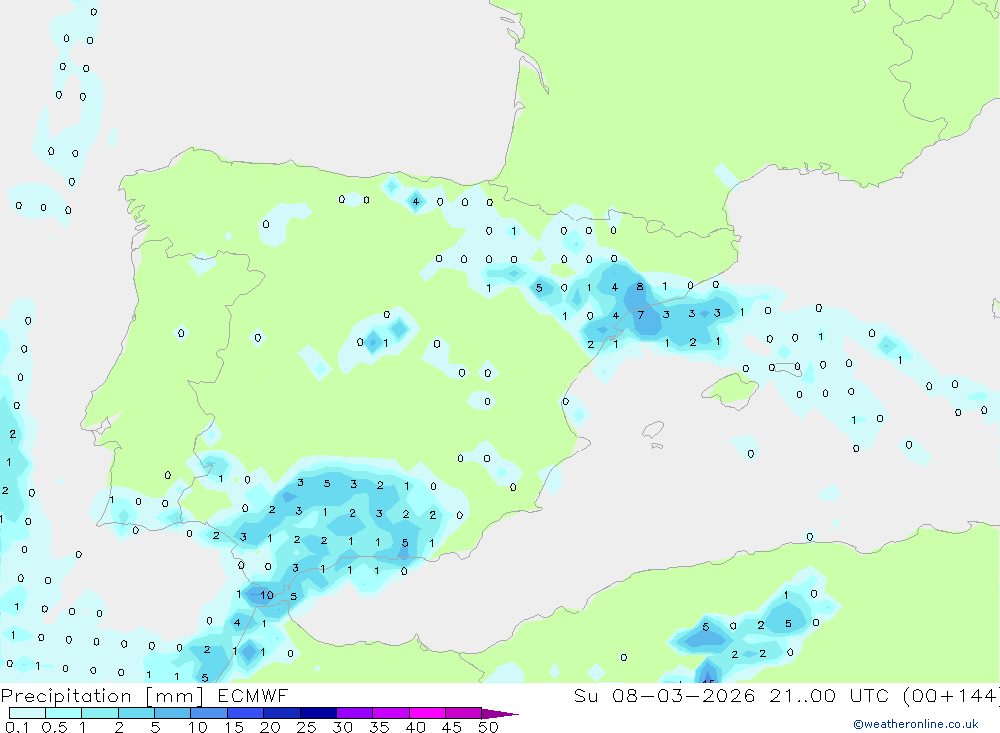Screen dimensions: 1000x733
Task: Click the 1–2 mm legend color swatch
Action: 100,713
